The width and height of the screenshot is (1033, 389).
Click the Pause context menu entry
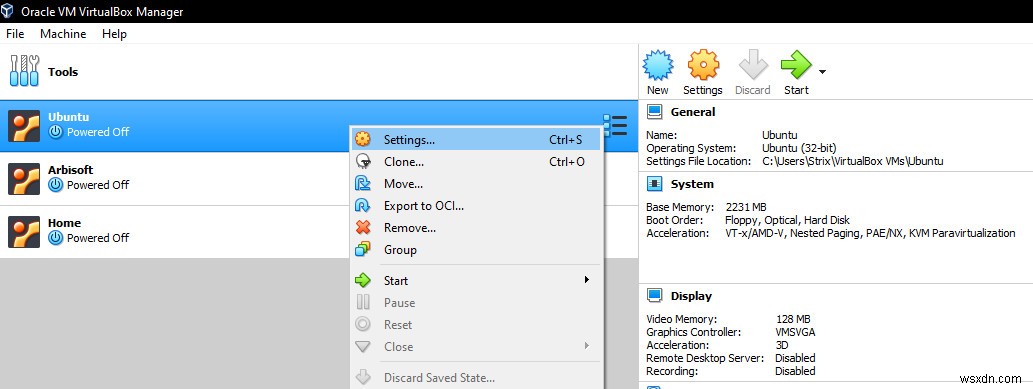(x=476, y=303)
